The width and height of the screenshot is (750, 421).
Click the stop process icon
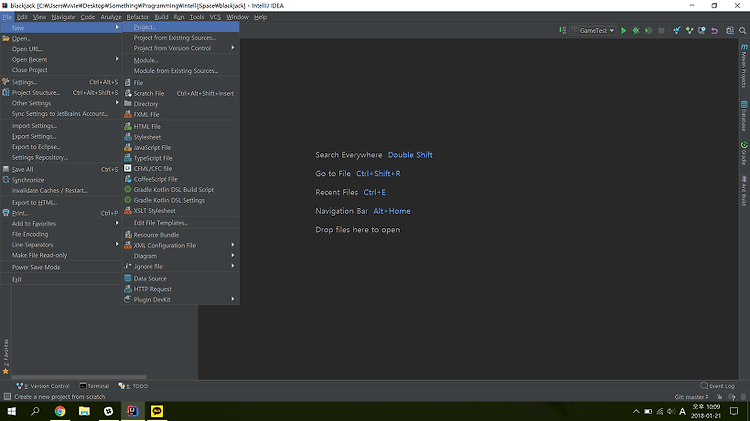tap(661, 31)
